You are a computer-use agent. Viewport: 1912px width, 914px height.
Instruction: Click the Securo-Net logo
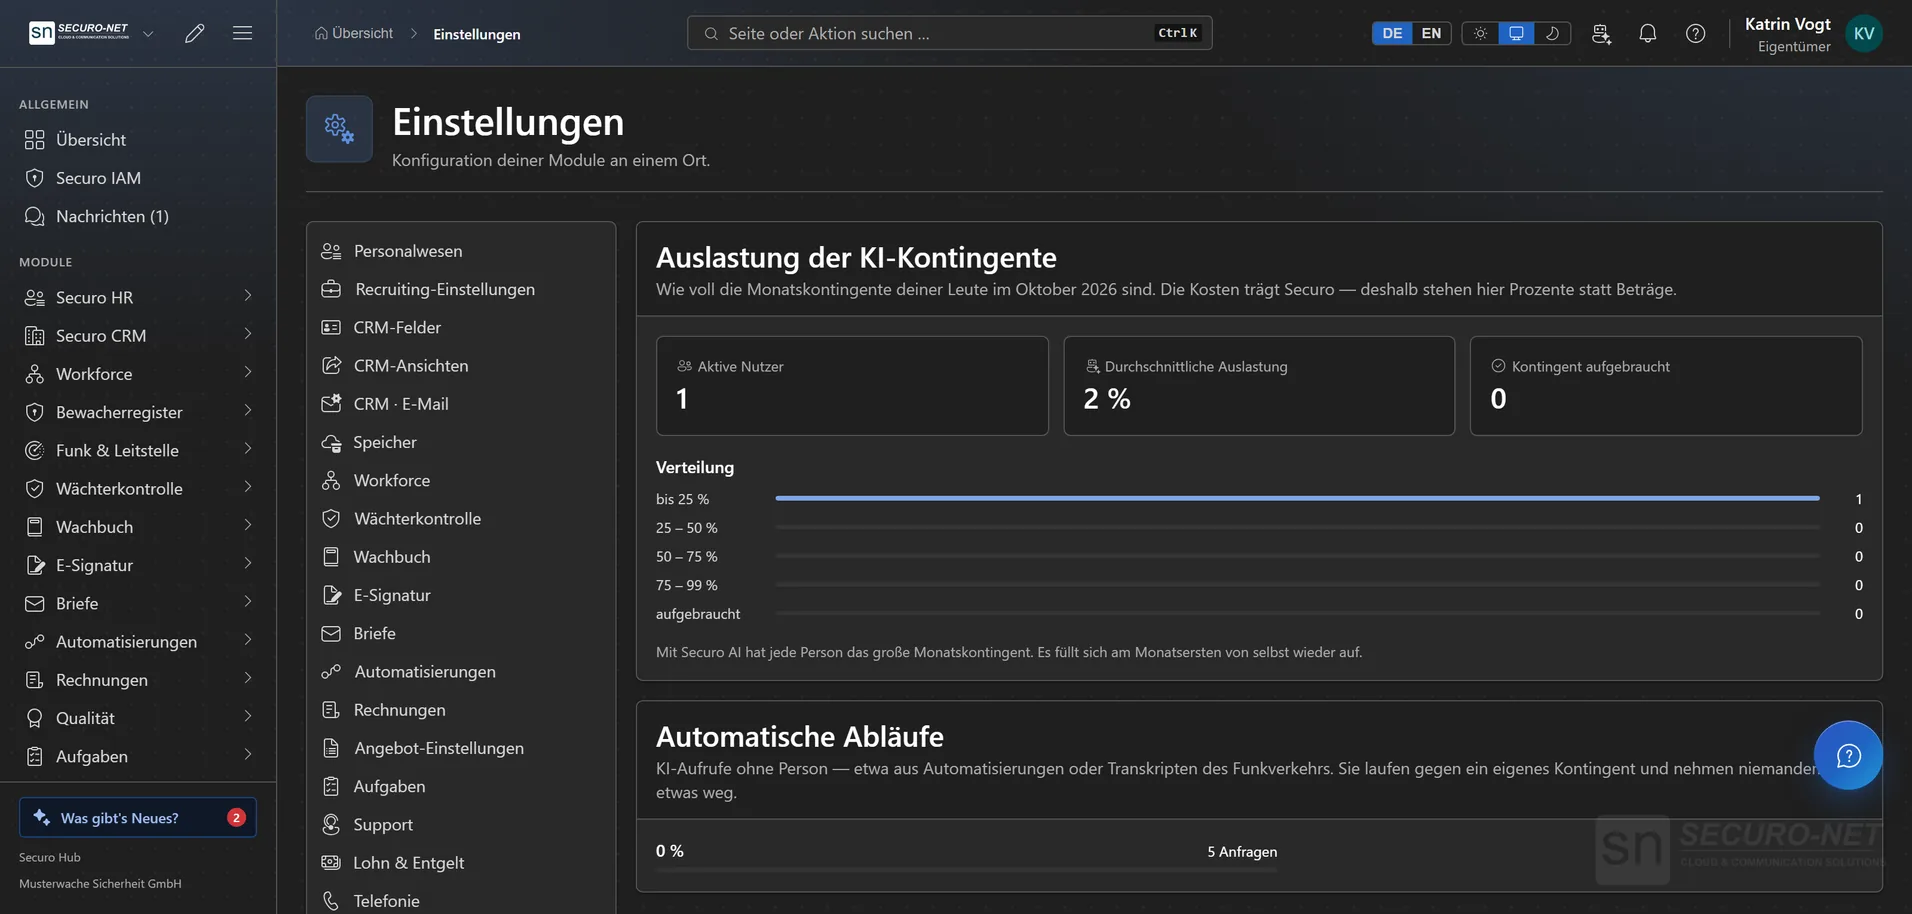tap(80, 33)
